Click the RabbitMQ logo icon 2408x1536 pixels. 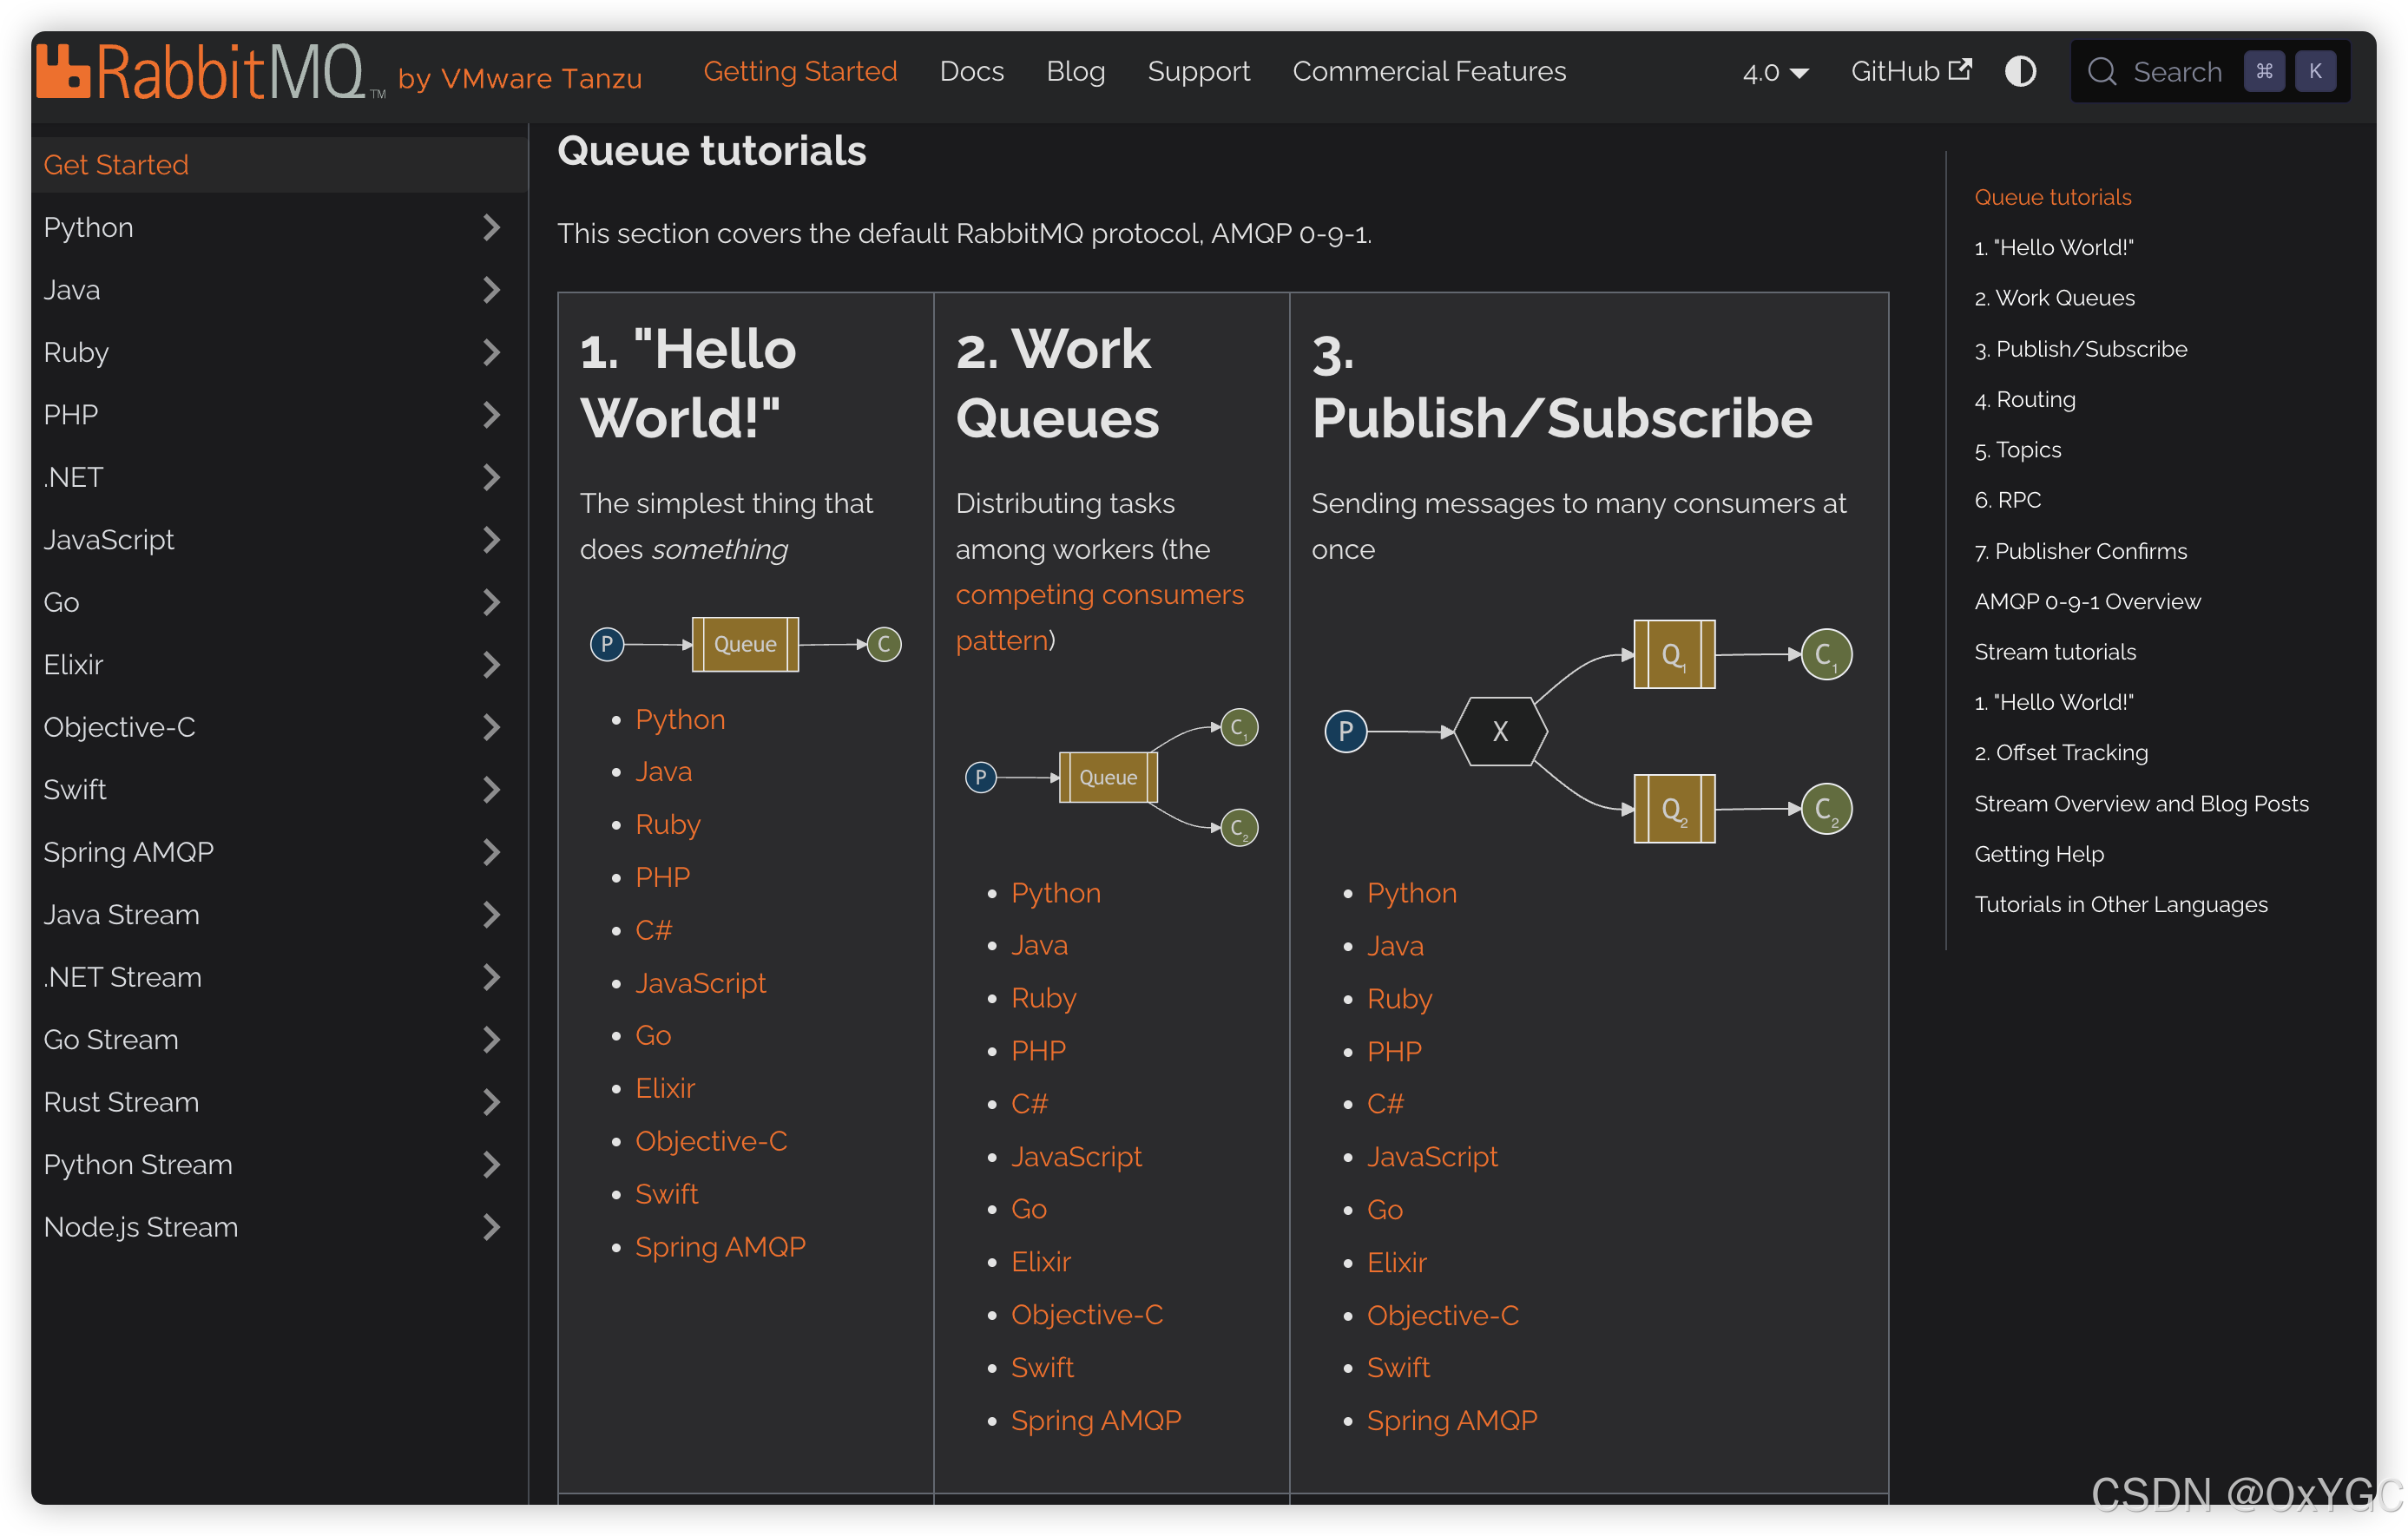coord(62,72)
